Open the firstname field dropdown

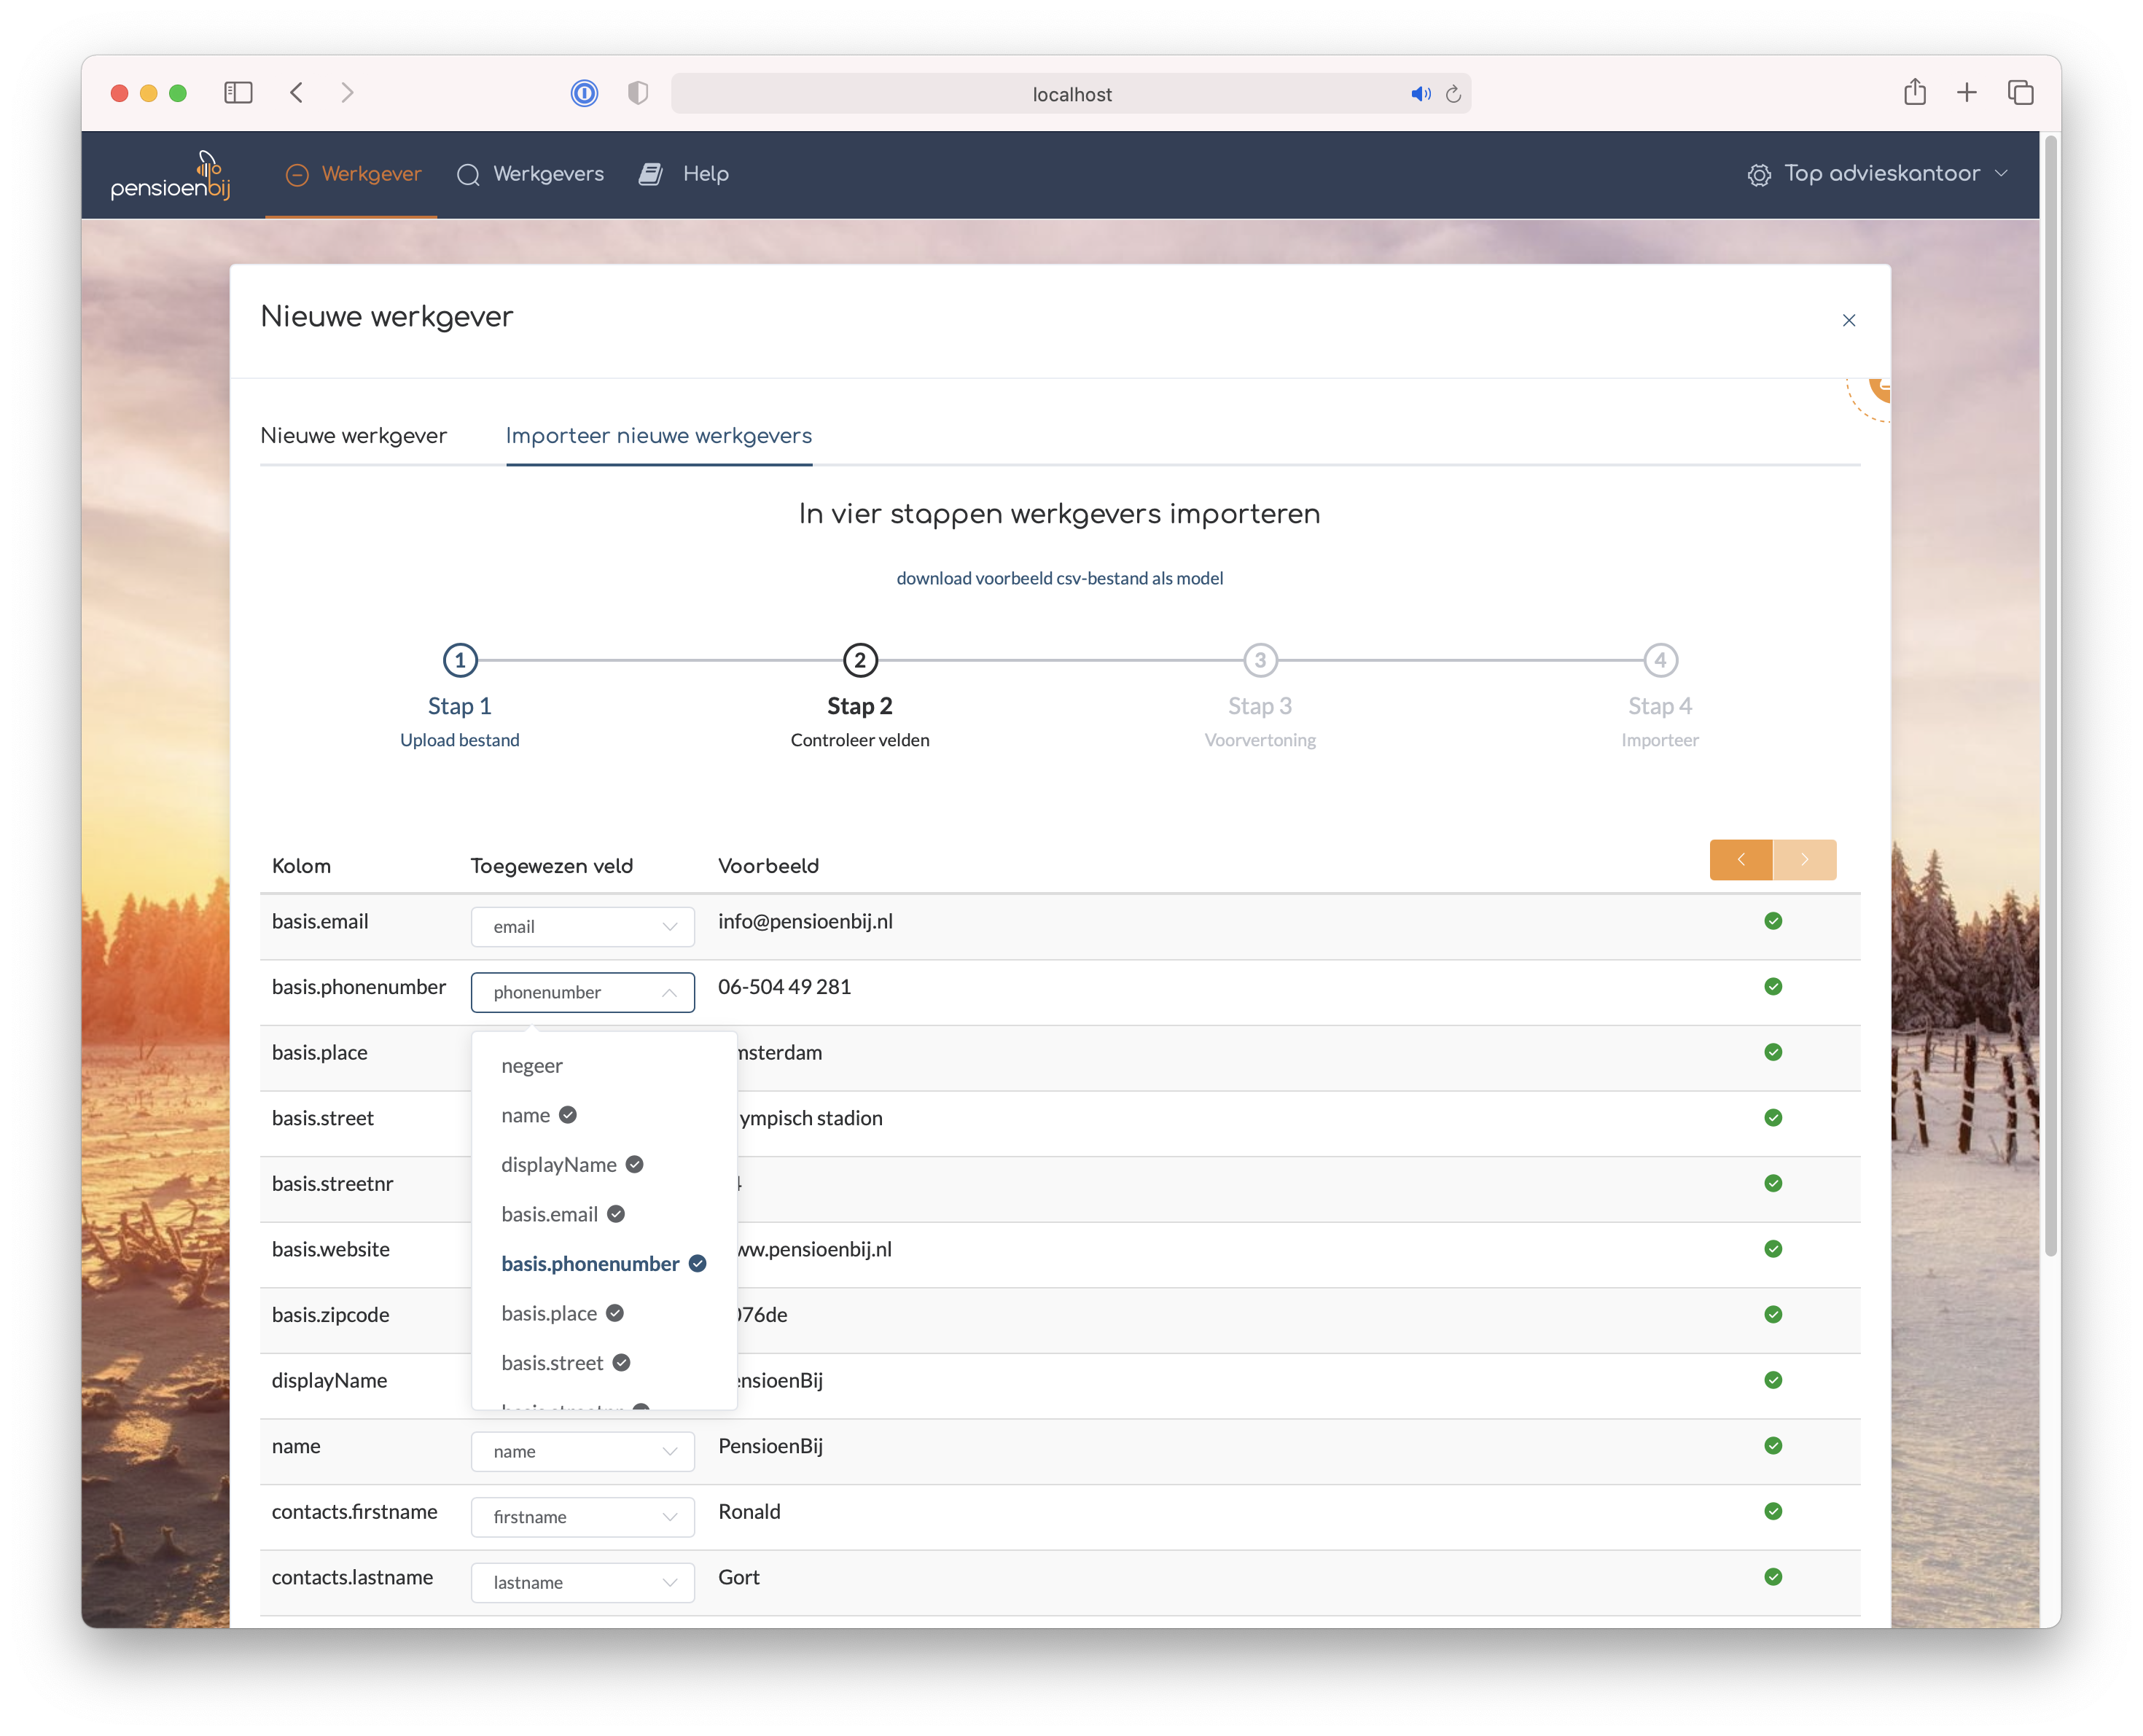click(x=583, y=1517)
